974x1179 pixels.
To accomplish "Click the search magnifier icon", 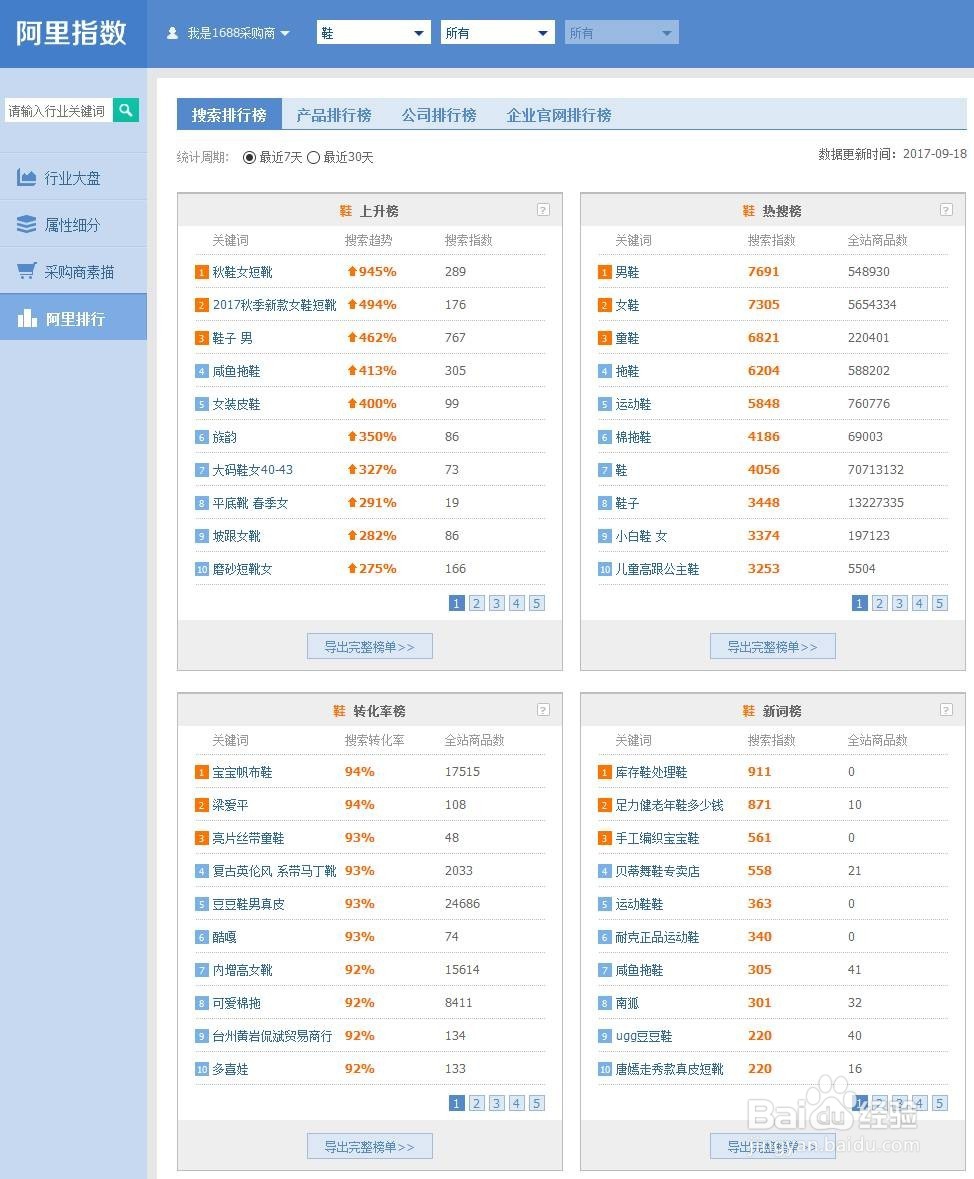I will click(126, 110).
